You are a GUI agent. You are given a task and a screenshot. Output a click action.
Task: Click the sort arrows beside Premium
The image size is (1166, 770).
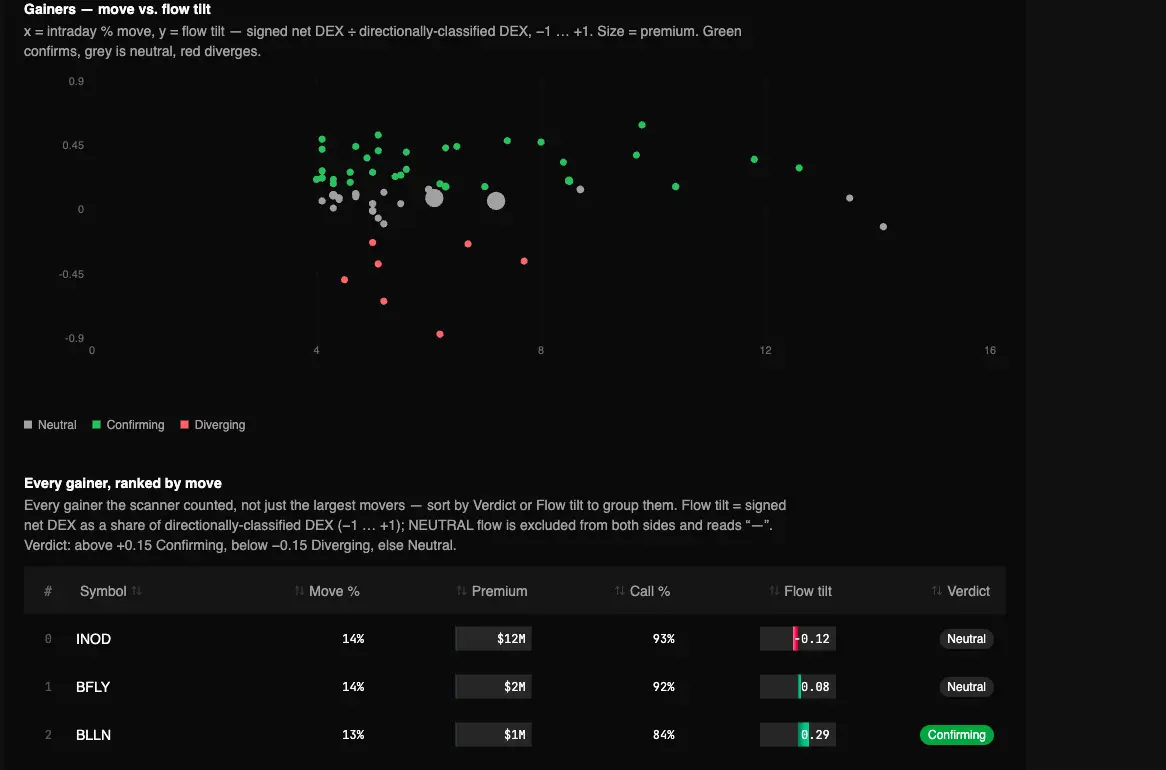(462, 591)
